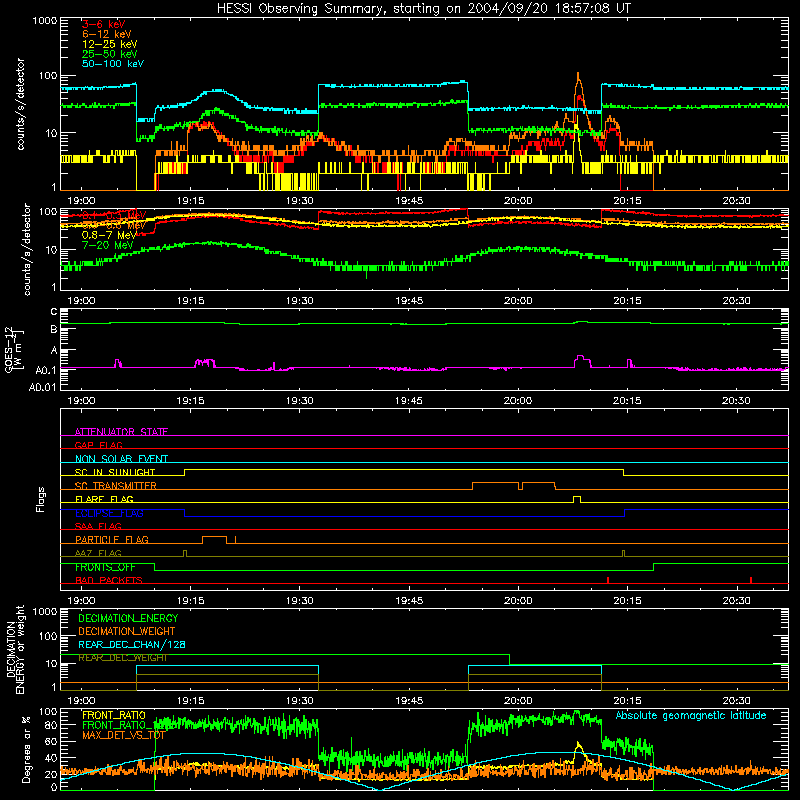Select the NON_SOLAR_EVENT flag label
The width and height of the screenshot is (800, 800).
(121, 459)
